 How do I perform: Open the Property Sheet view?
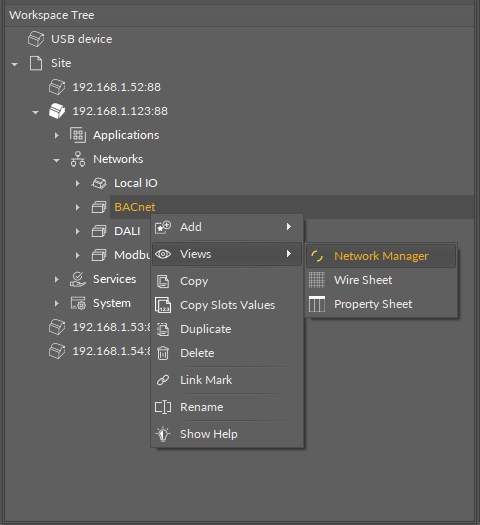tap(381, 304)
